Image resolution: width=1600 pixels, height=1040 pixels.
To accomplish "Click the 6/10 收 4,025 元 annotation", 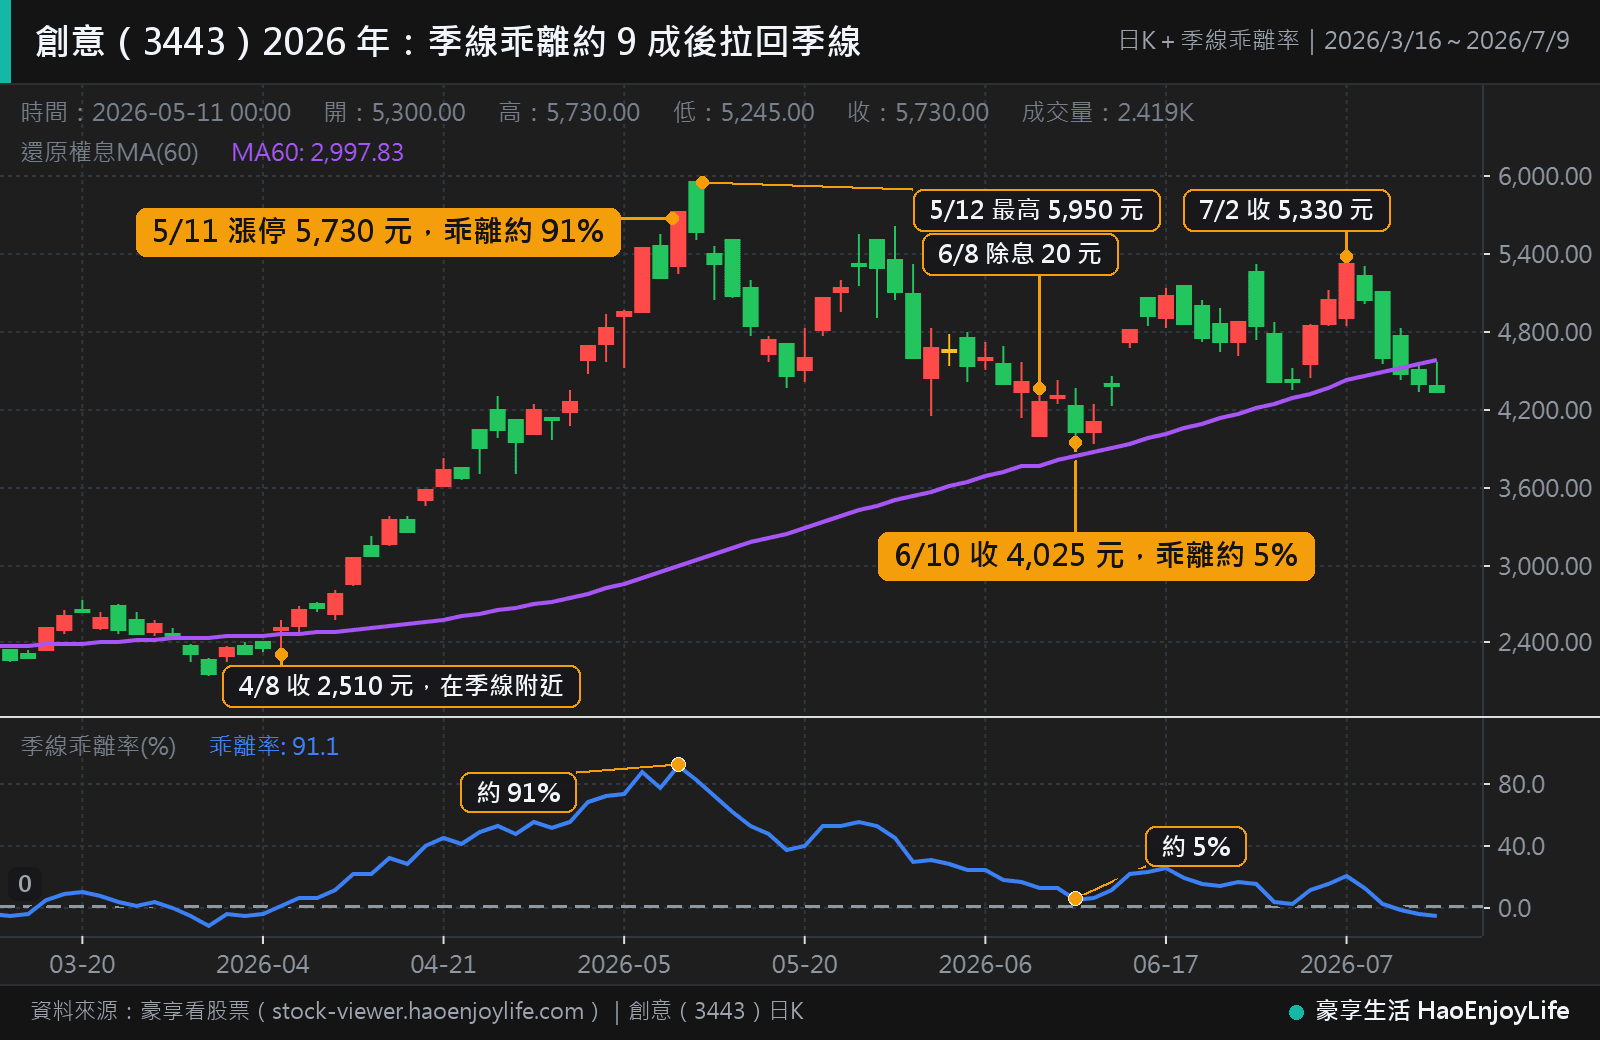I will click(1096, 556).
